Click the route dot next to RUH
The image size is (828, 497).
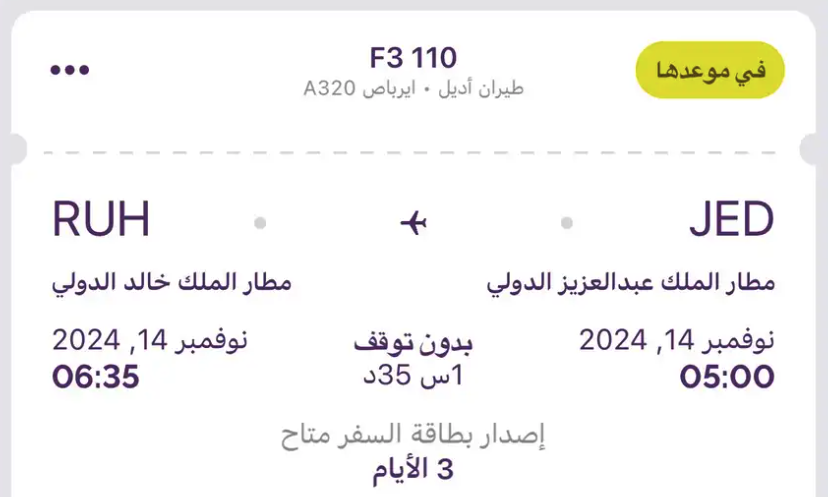pyautogui.click(x=260, y=223)
